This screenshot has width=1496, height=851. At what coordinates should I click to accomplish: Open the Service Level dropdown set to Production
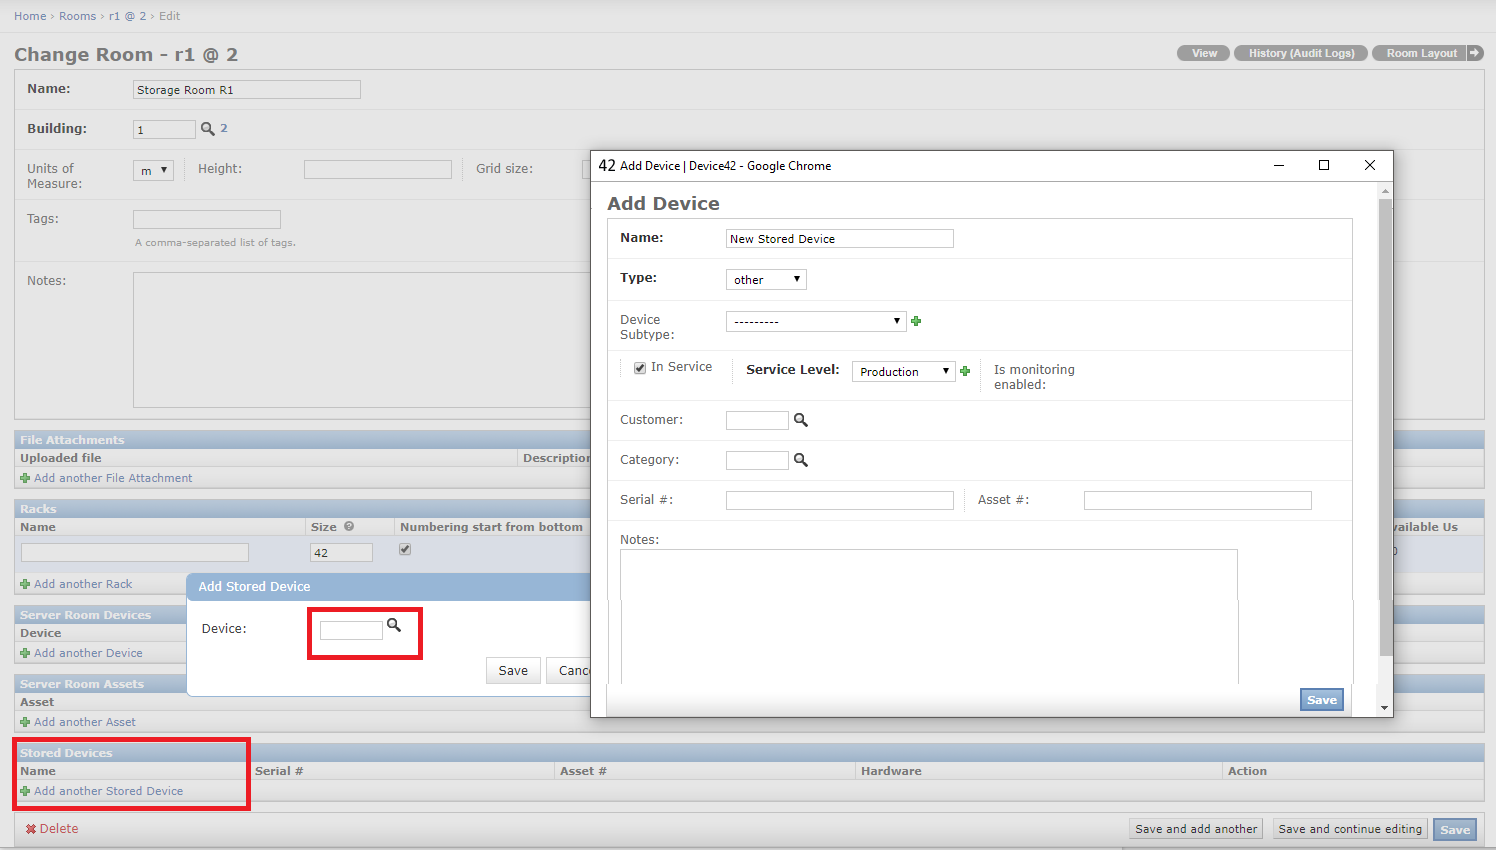[x=902, y=370]
